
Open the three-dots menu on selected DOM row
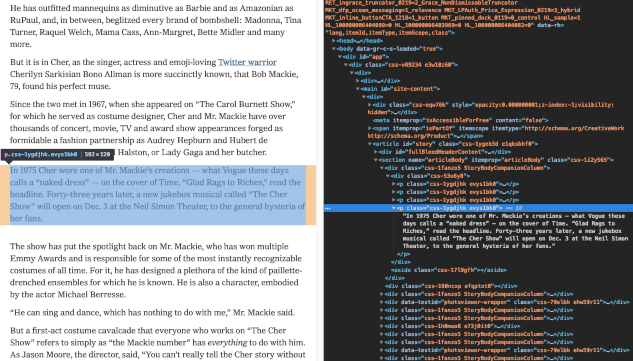pyautogui.click(x=328, y=208)
